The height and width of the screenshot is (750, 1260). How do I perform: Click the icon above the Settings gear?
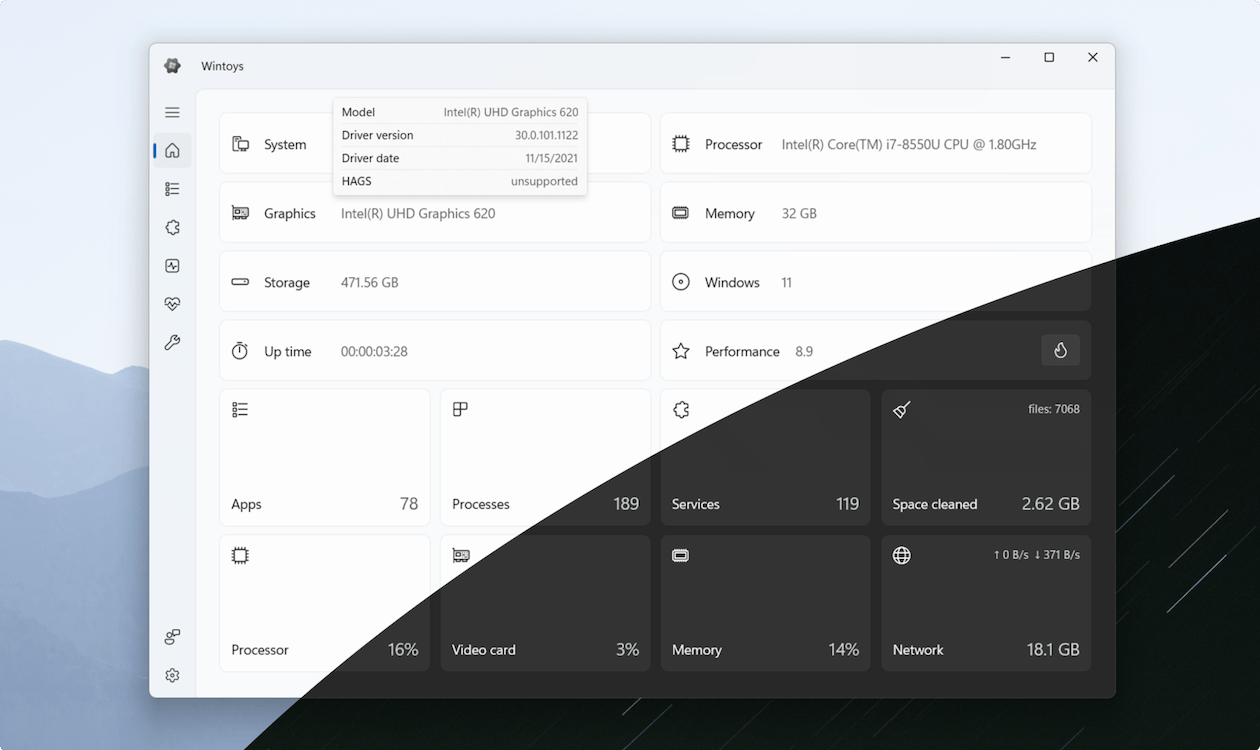pyautogui.click(x=172, y=637)
